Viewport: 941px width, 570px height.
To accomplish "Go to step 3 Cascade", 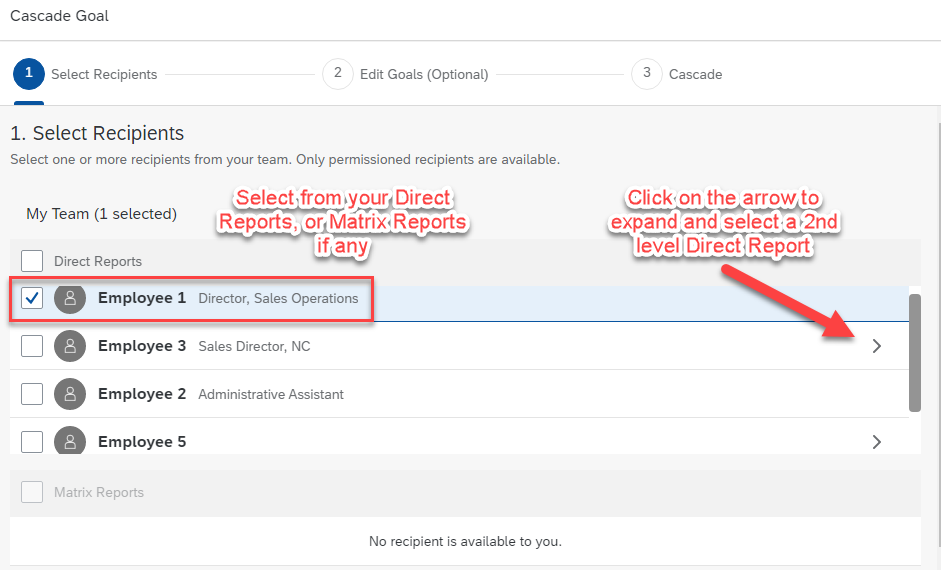I will tap(677, 74).
